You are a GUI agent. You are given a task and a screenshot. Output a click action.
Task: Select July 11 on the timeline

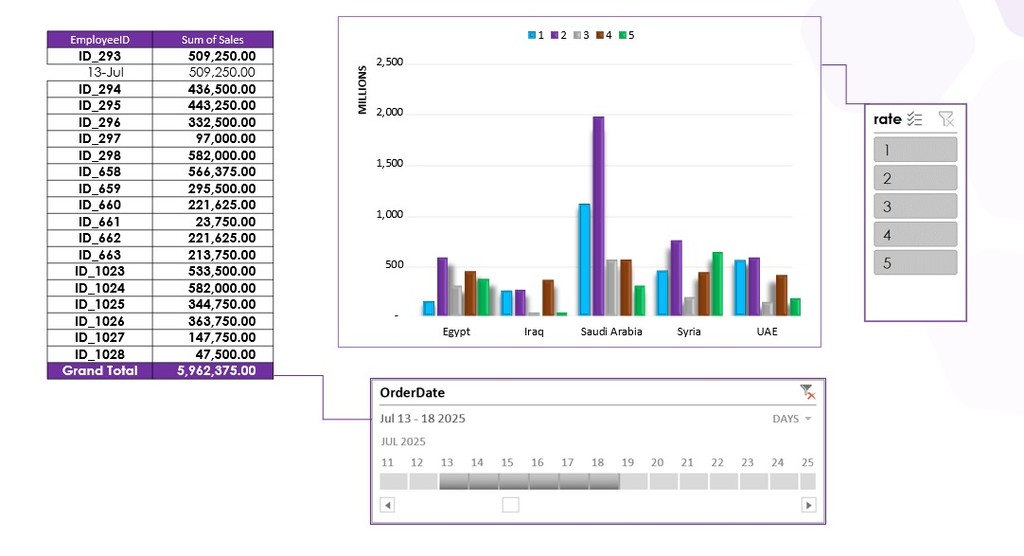click(x=393, y=482)
